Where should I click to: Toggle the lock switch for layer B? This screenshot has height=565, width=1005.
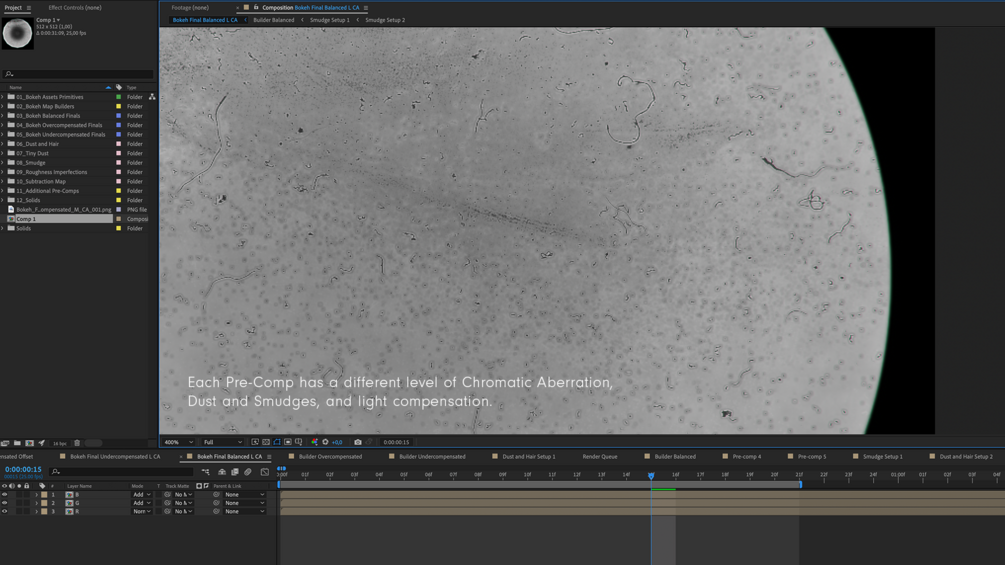(26, 495)
